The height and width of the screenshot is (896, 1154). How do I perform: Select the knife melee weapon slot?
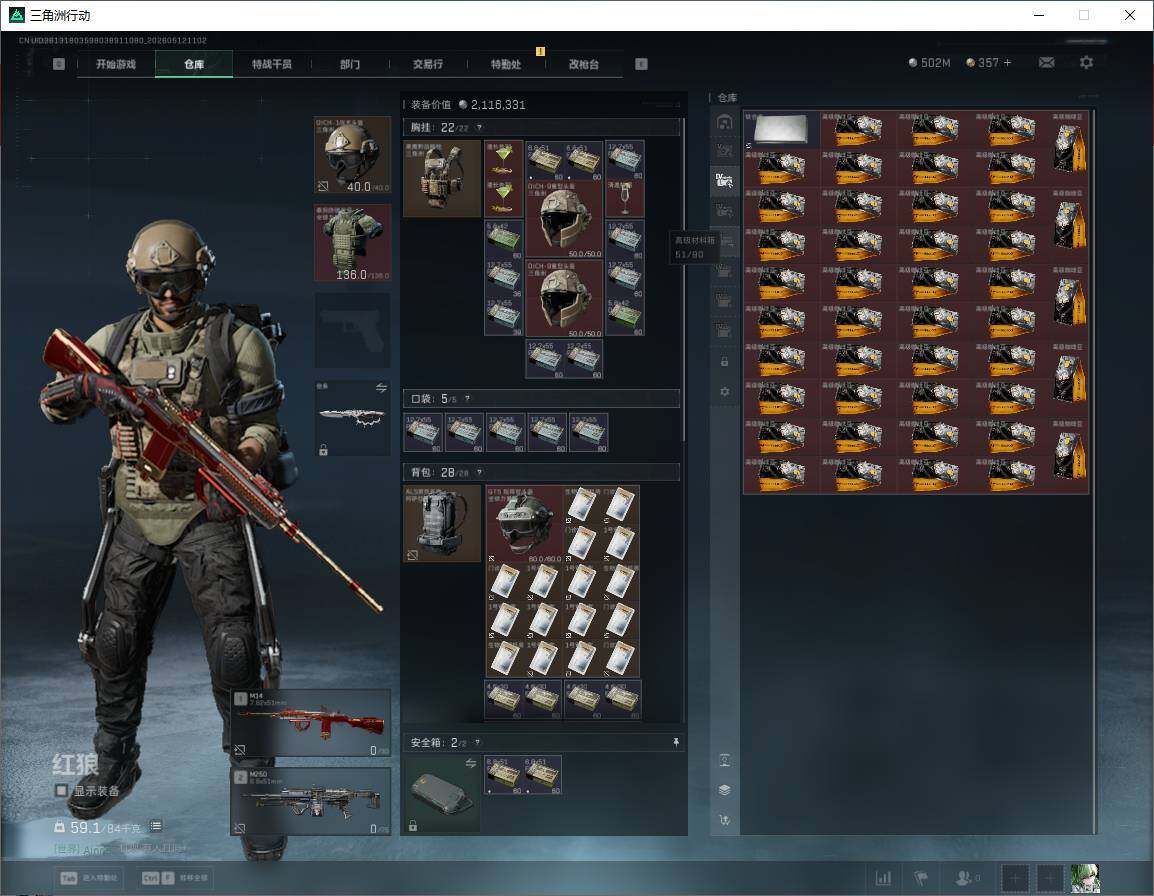point(353,417)
